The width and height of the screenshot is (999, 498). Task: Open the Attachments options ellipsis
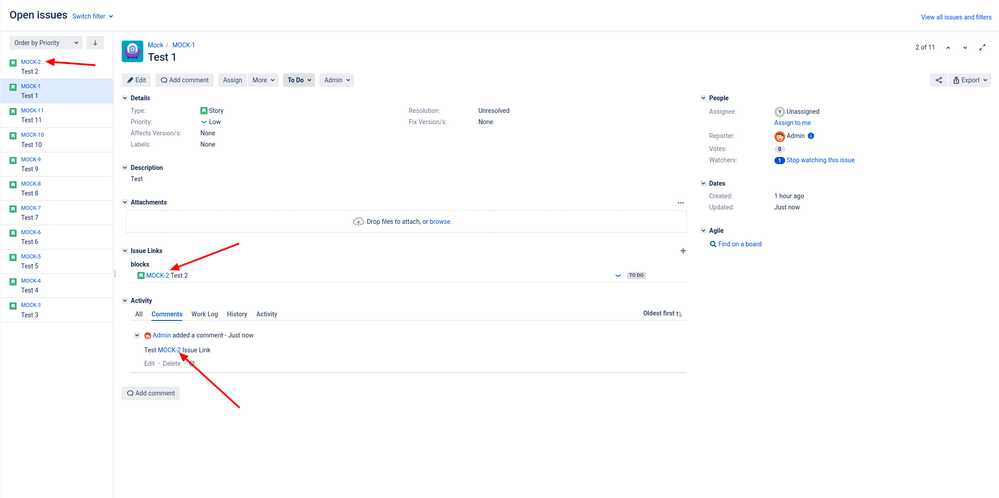pos(680,203)
